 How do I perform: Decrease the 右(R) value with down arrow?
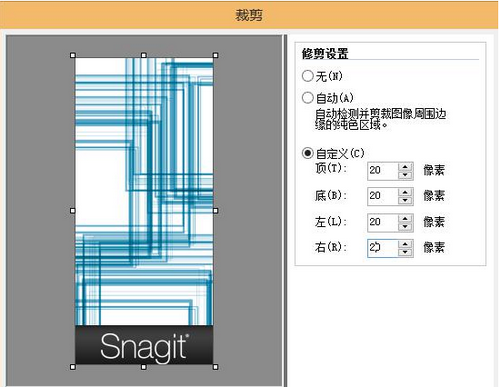pyautogui.click(x=405, y=252)
